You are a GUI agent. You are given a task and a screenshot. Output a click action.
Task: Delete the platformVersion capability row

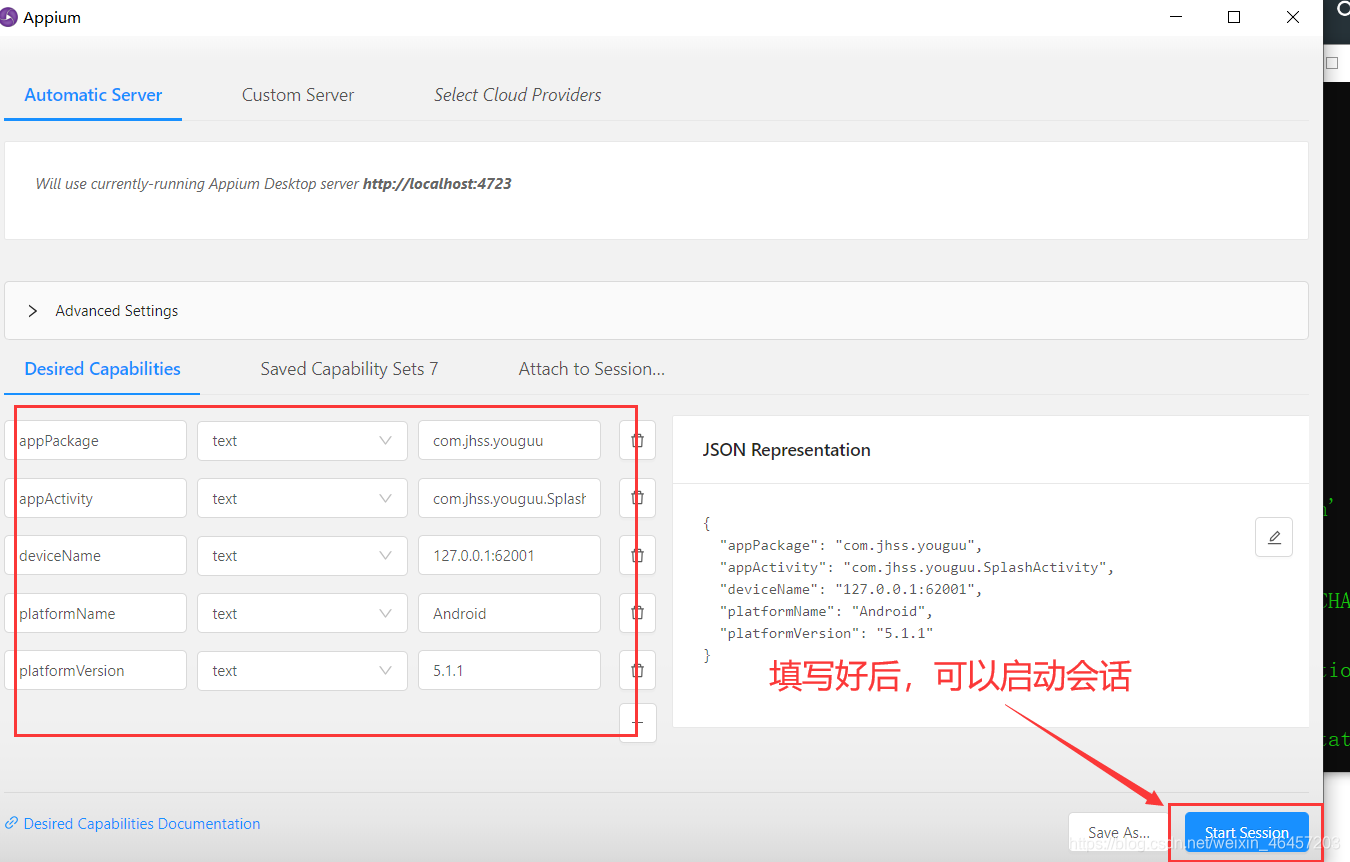[637, 670]
